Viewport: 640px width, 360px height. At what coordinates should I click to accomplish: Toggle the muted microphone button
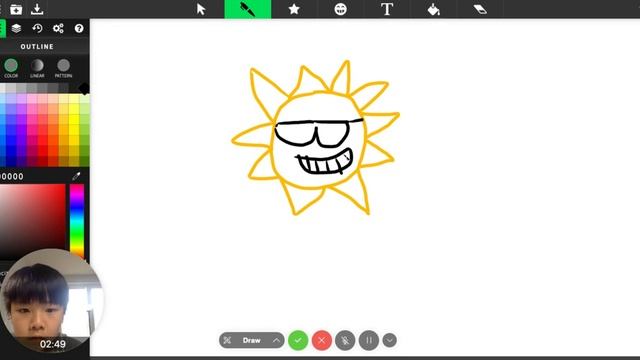345,340
